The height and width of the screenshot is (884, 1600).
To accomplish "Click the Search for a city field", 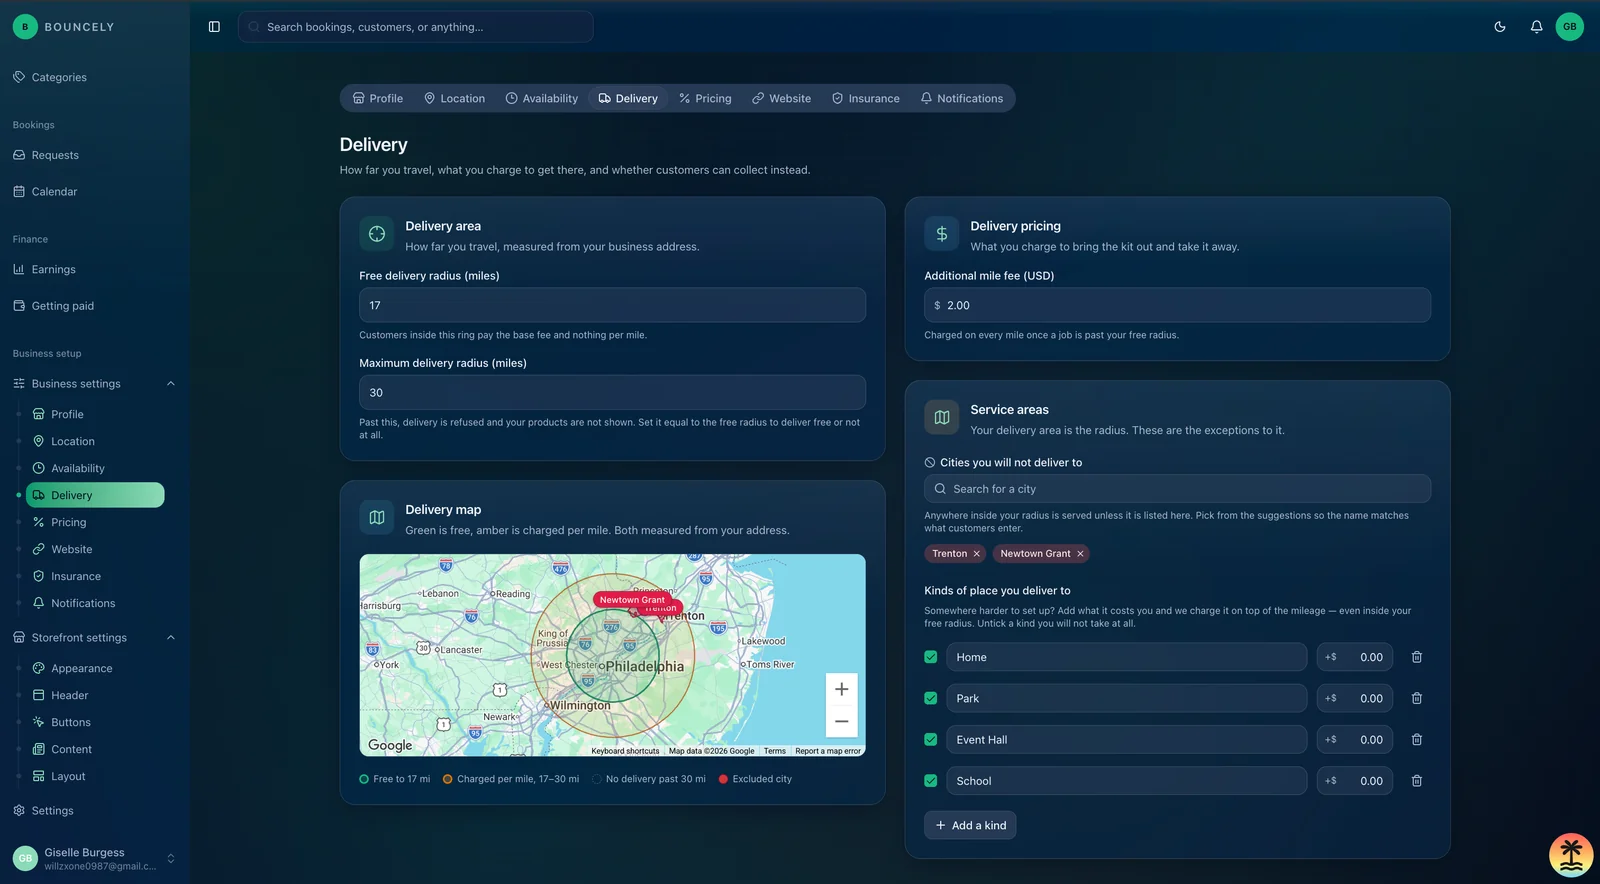I will [1177, 489].
